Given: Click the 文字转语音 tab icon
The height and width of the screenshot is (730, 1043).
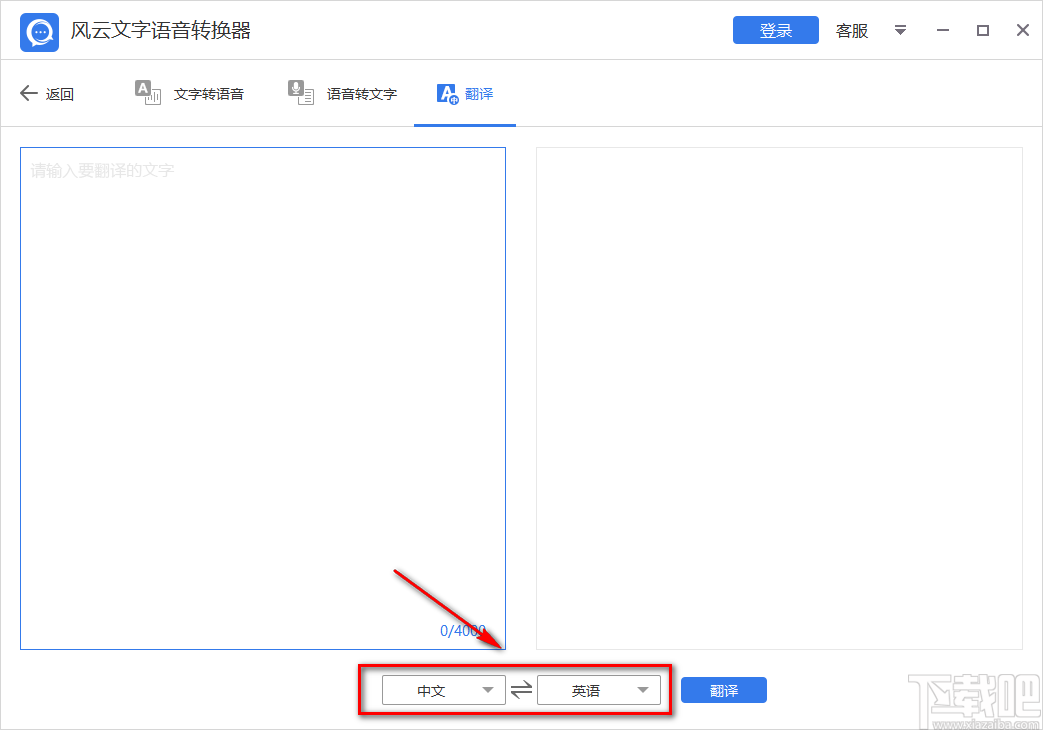Looking at the screenshot, I should pyautogui.click(x=148, y=92).
